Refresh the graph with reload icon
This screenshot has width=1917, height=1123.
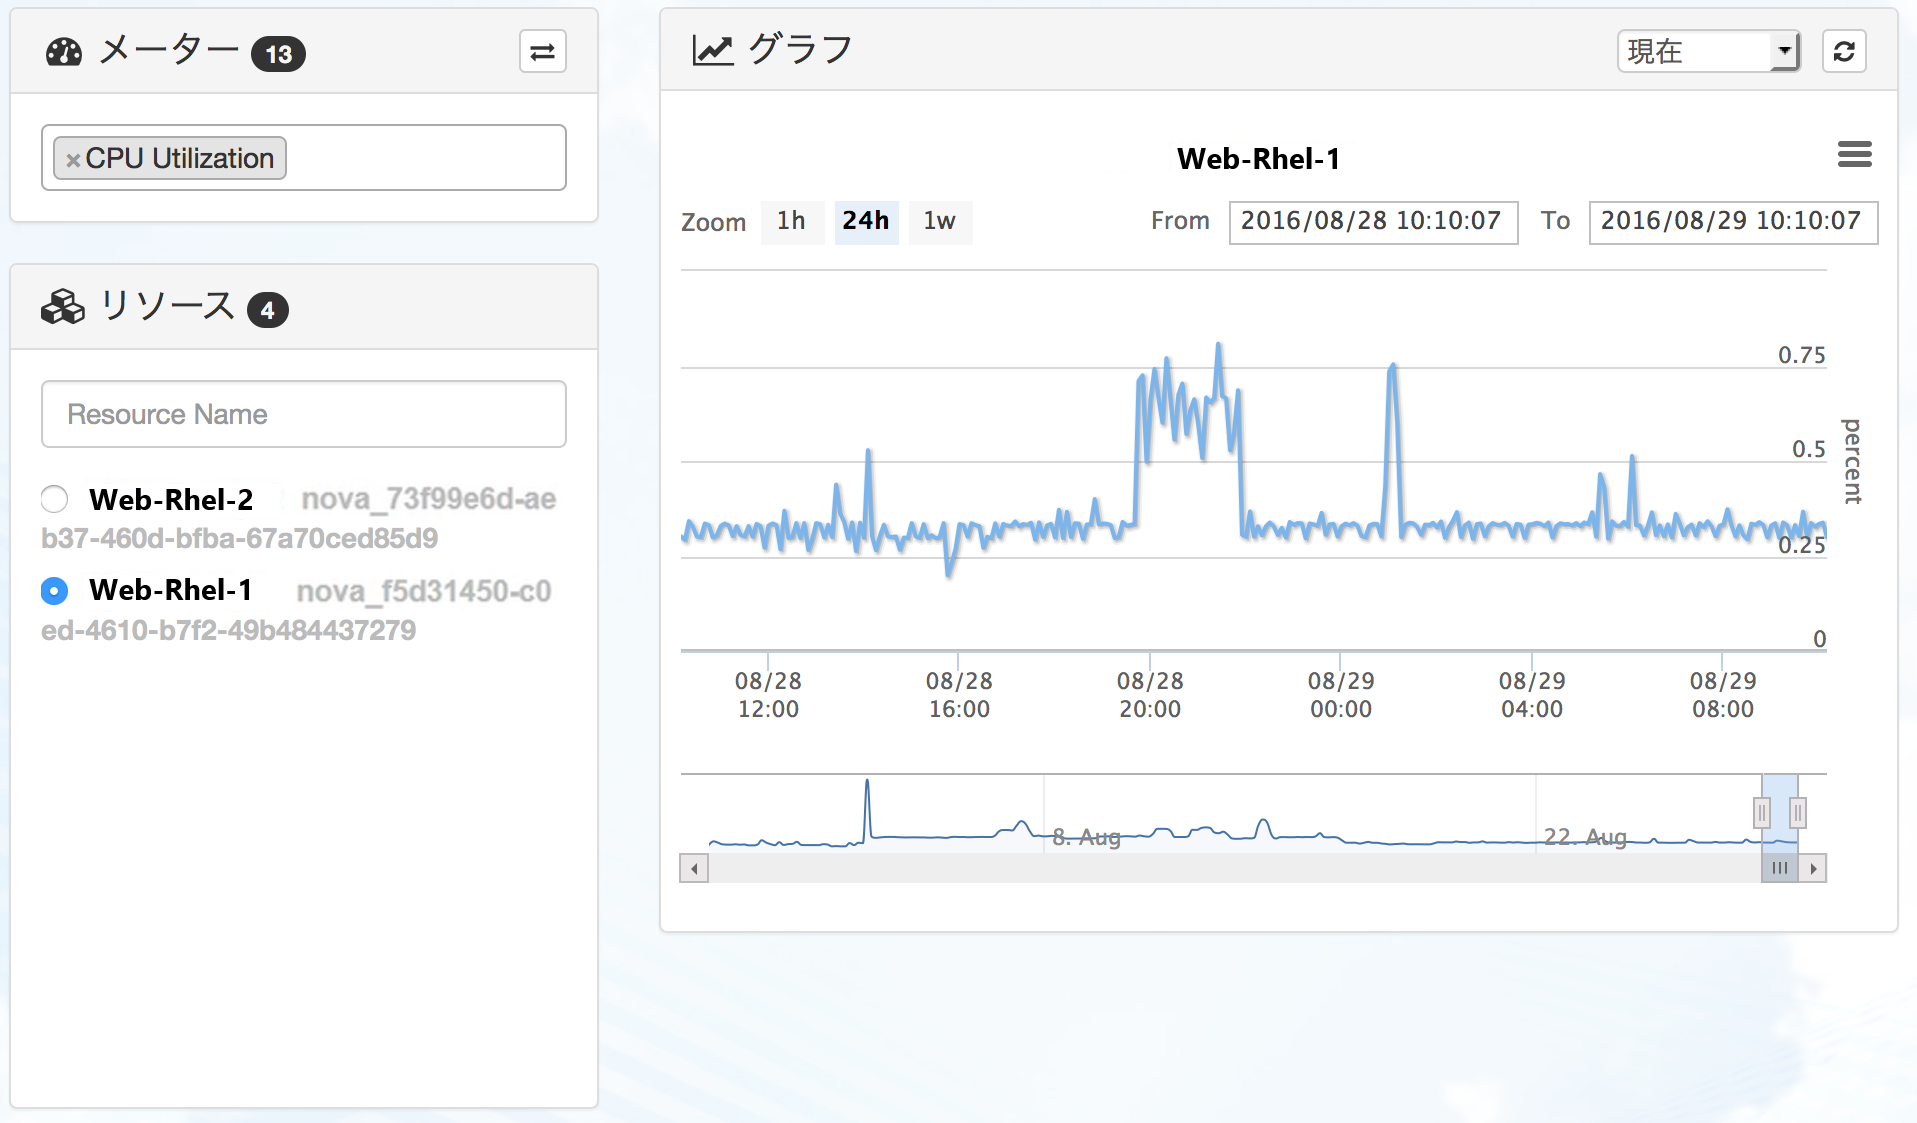[1844, 51]
